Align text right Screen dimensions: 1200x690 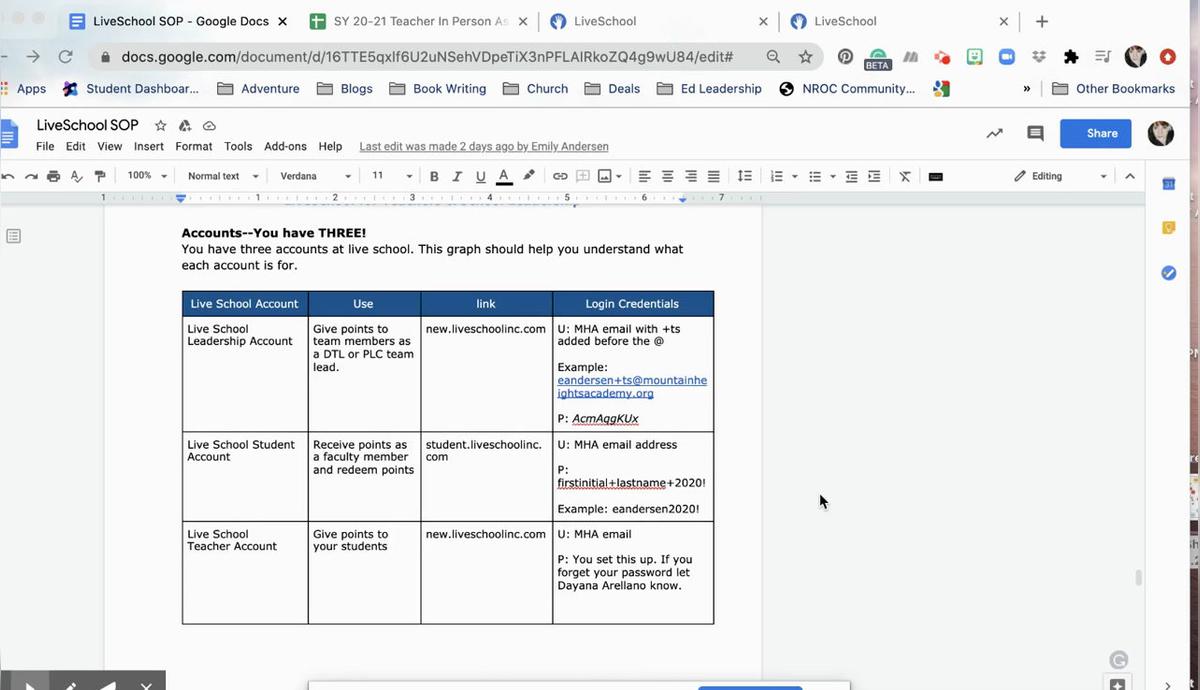coord(691,176)
